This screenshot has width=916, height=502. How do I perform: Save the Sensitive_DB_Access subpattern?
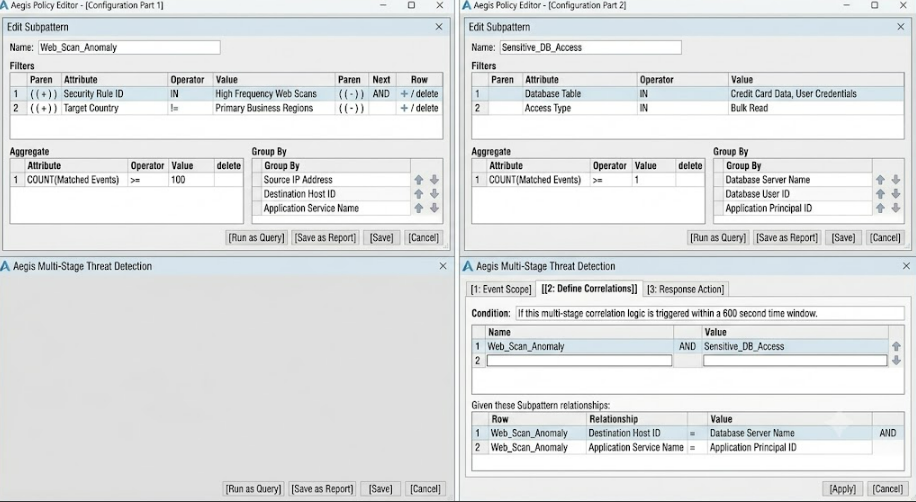(x=843, y=238)
